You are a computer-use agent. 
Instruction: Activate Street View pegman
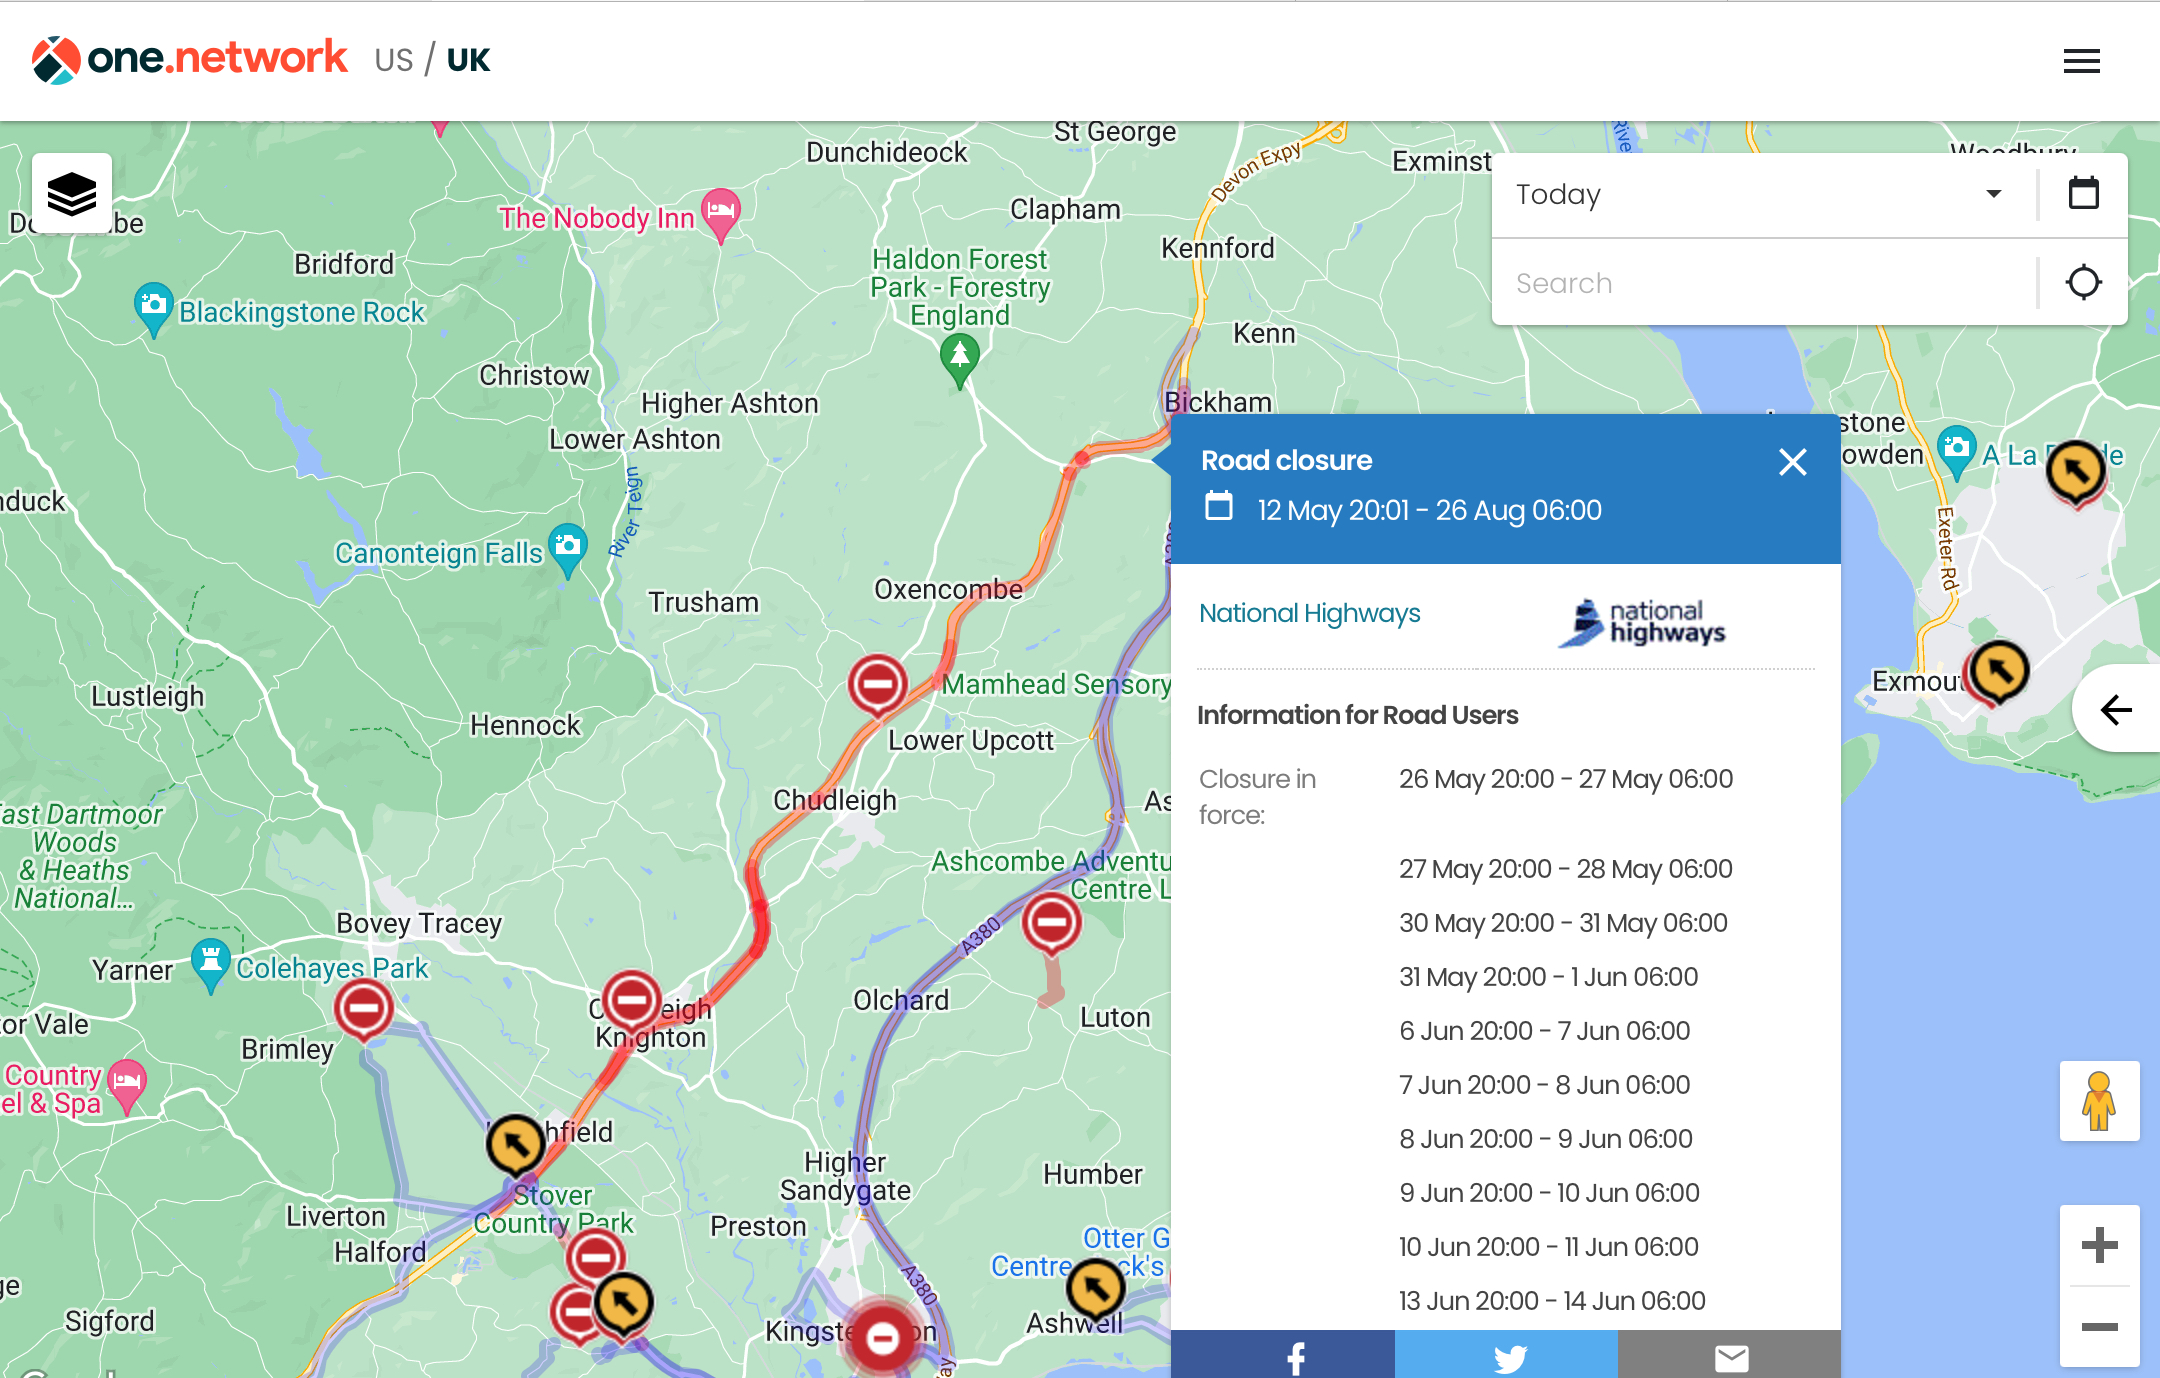point(2099,1101)
